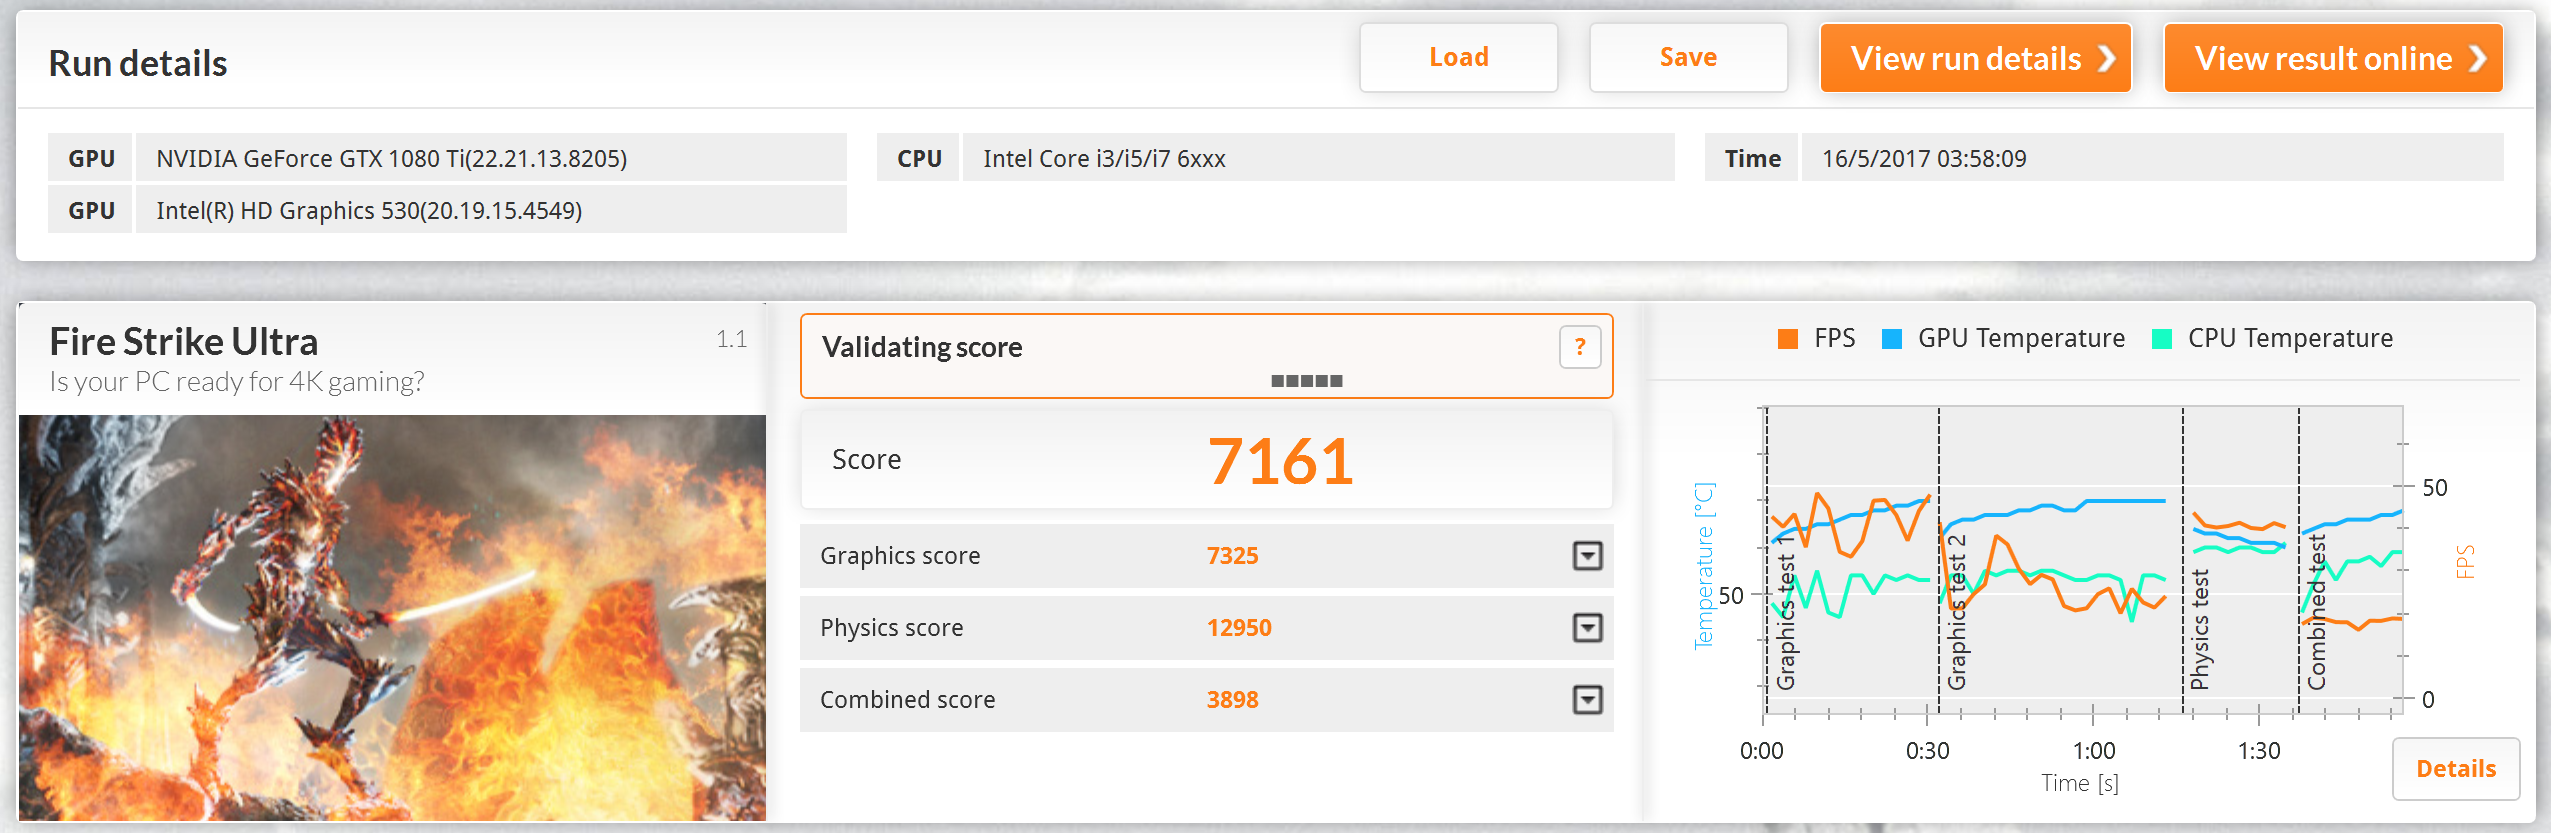Click the 'Is your PC ready for 4K gaming?' subtitle
This screenshot has height=833, width=2551.
(x=237, y=381)
